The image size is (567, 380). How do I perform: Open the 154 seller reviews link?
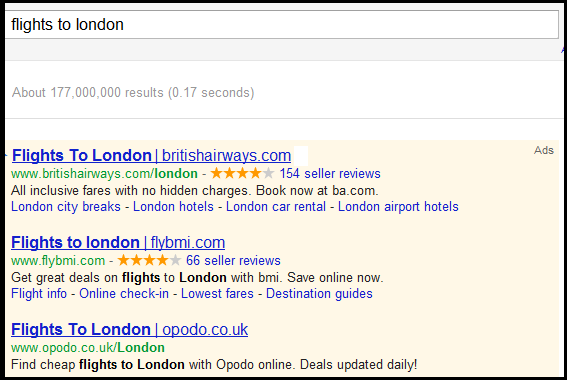pos(330,174)
